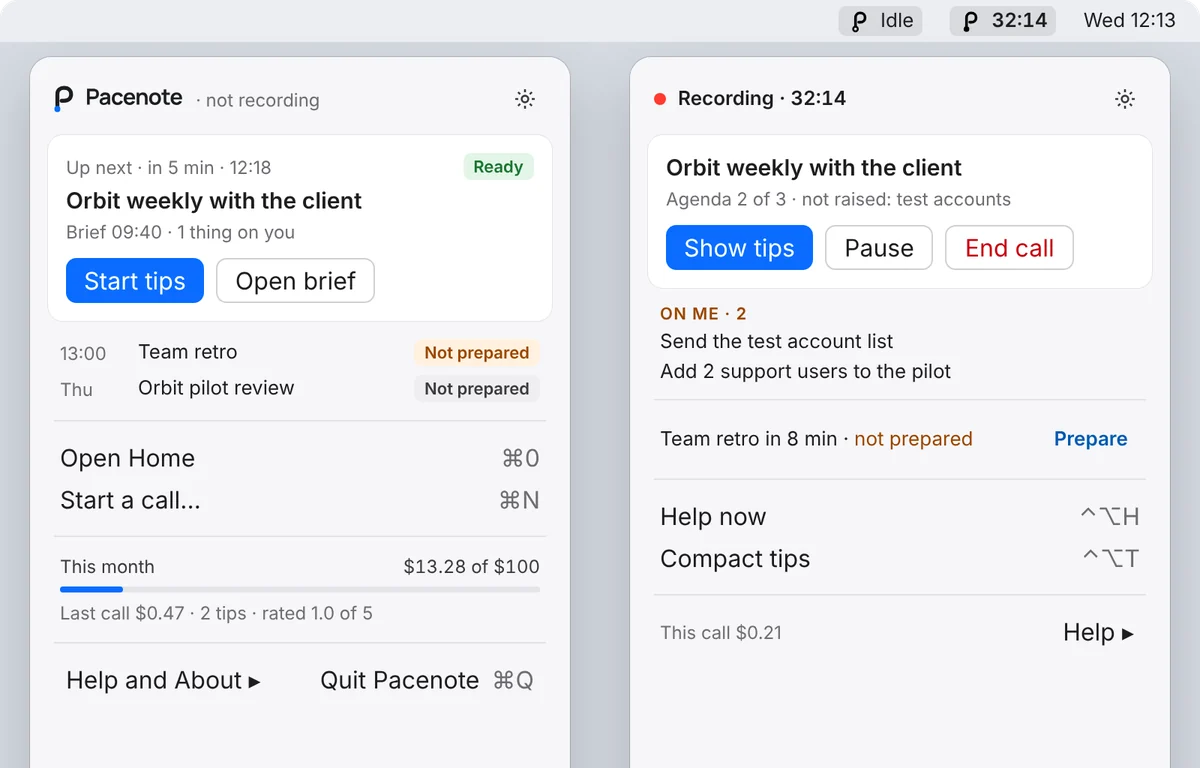
Task: Click the Wed 12:13 clock
Action: tap(1129, 21)
